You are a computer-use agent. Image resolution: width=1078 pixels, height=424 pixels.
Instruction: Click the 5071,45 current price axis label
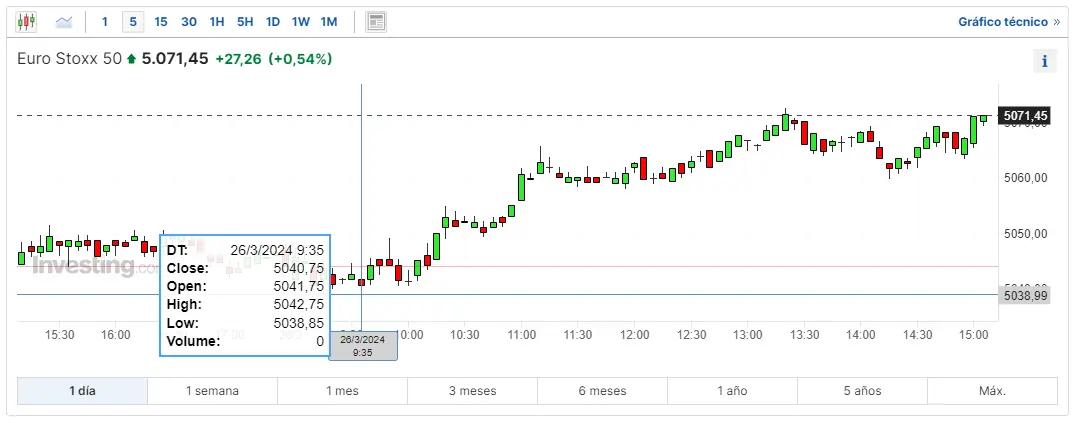tap(1024, 115)
